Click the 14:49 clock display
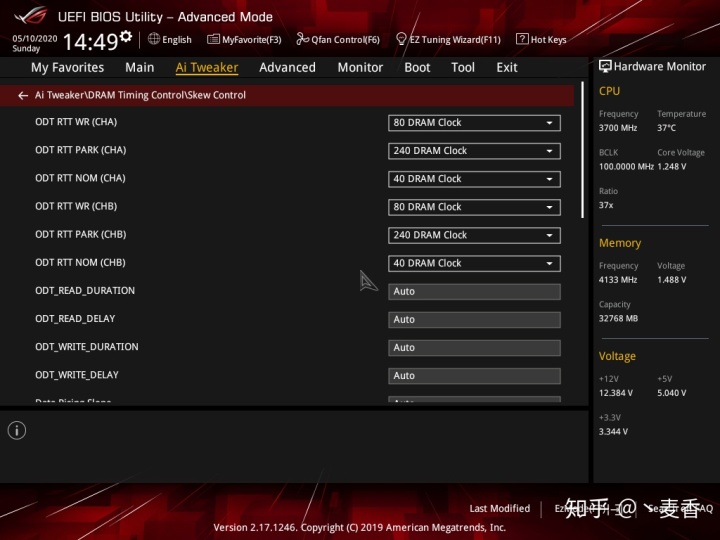Viewport: 720px width, 540px height. click(x=90, y=42)
